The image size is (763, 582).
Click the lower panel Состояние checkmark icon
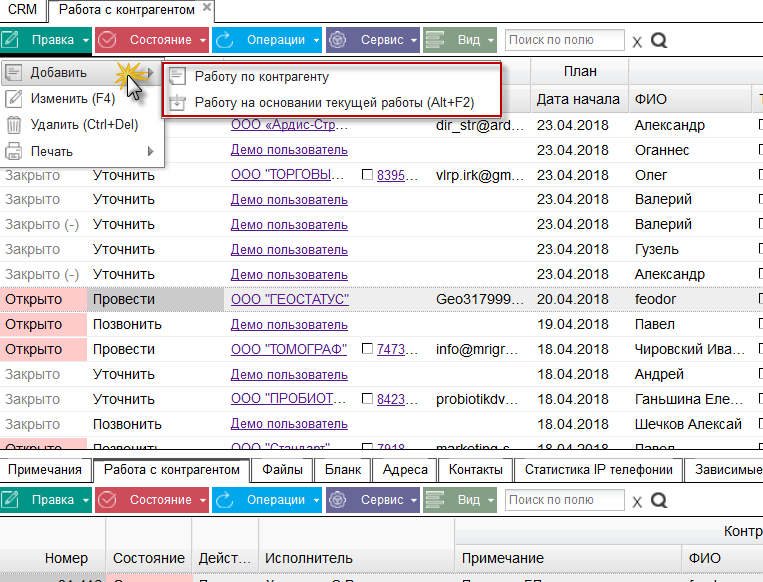coord(107,500)
